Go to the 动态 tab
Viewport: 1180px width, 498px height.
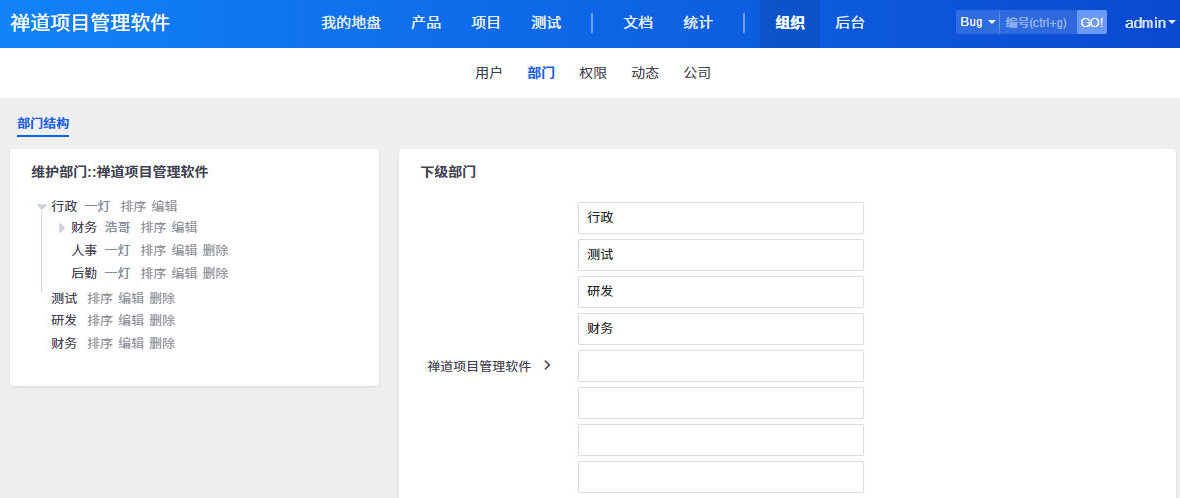coord(645,73)
